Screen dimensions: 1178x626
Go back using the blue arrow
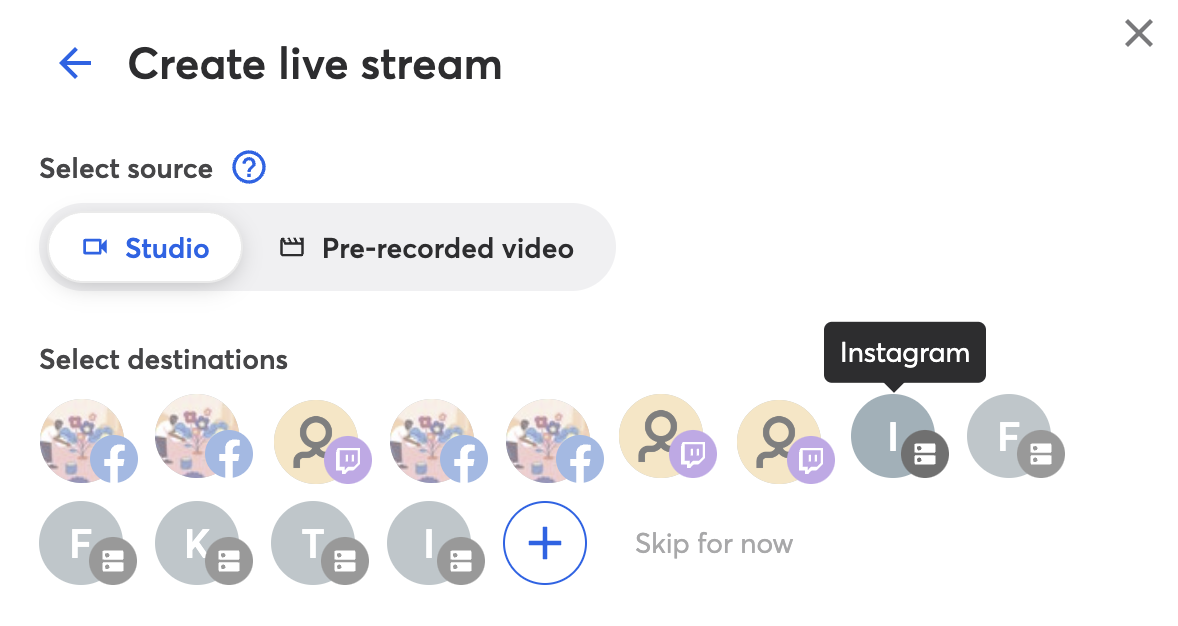point(75,63)
